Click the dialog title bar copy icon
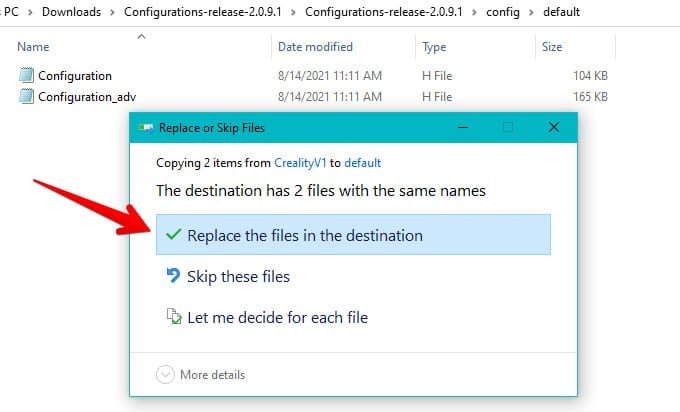 point(146,128)
